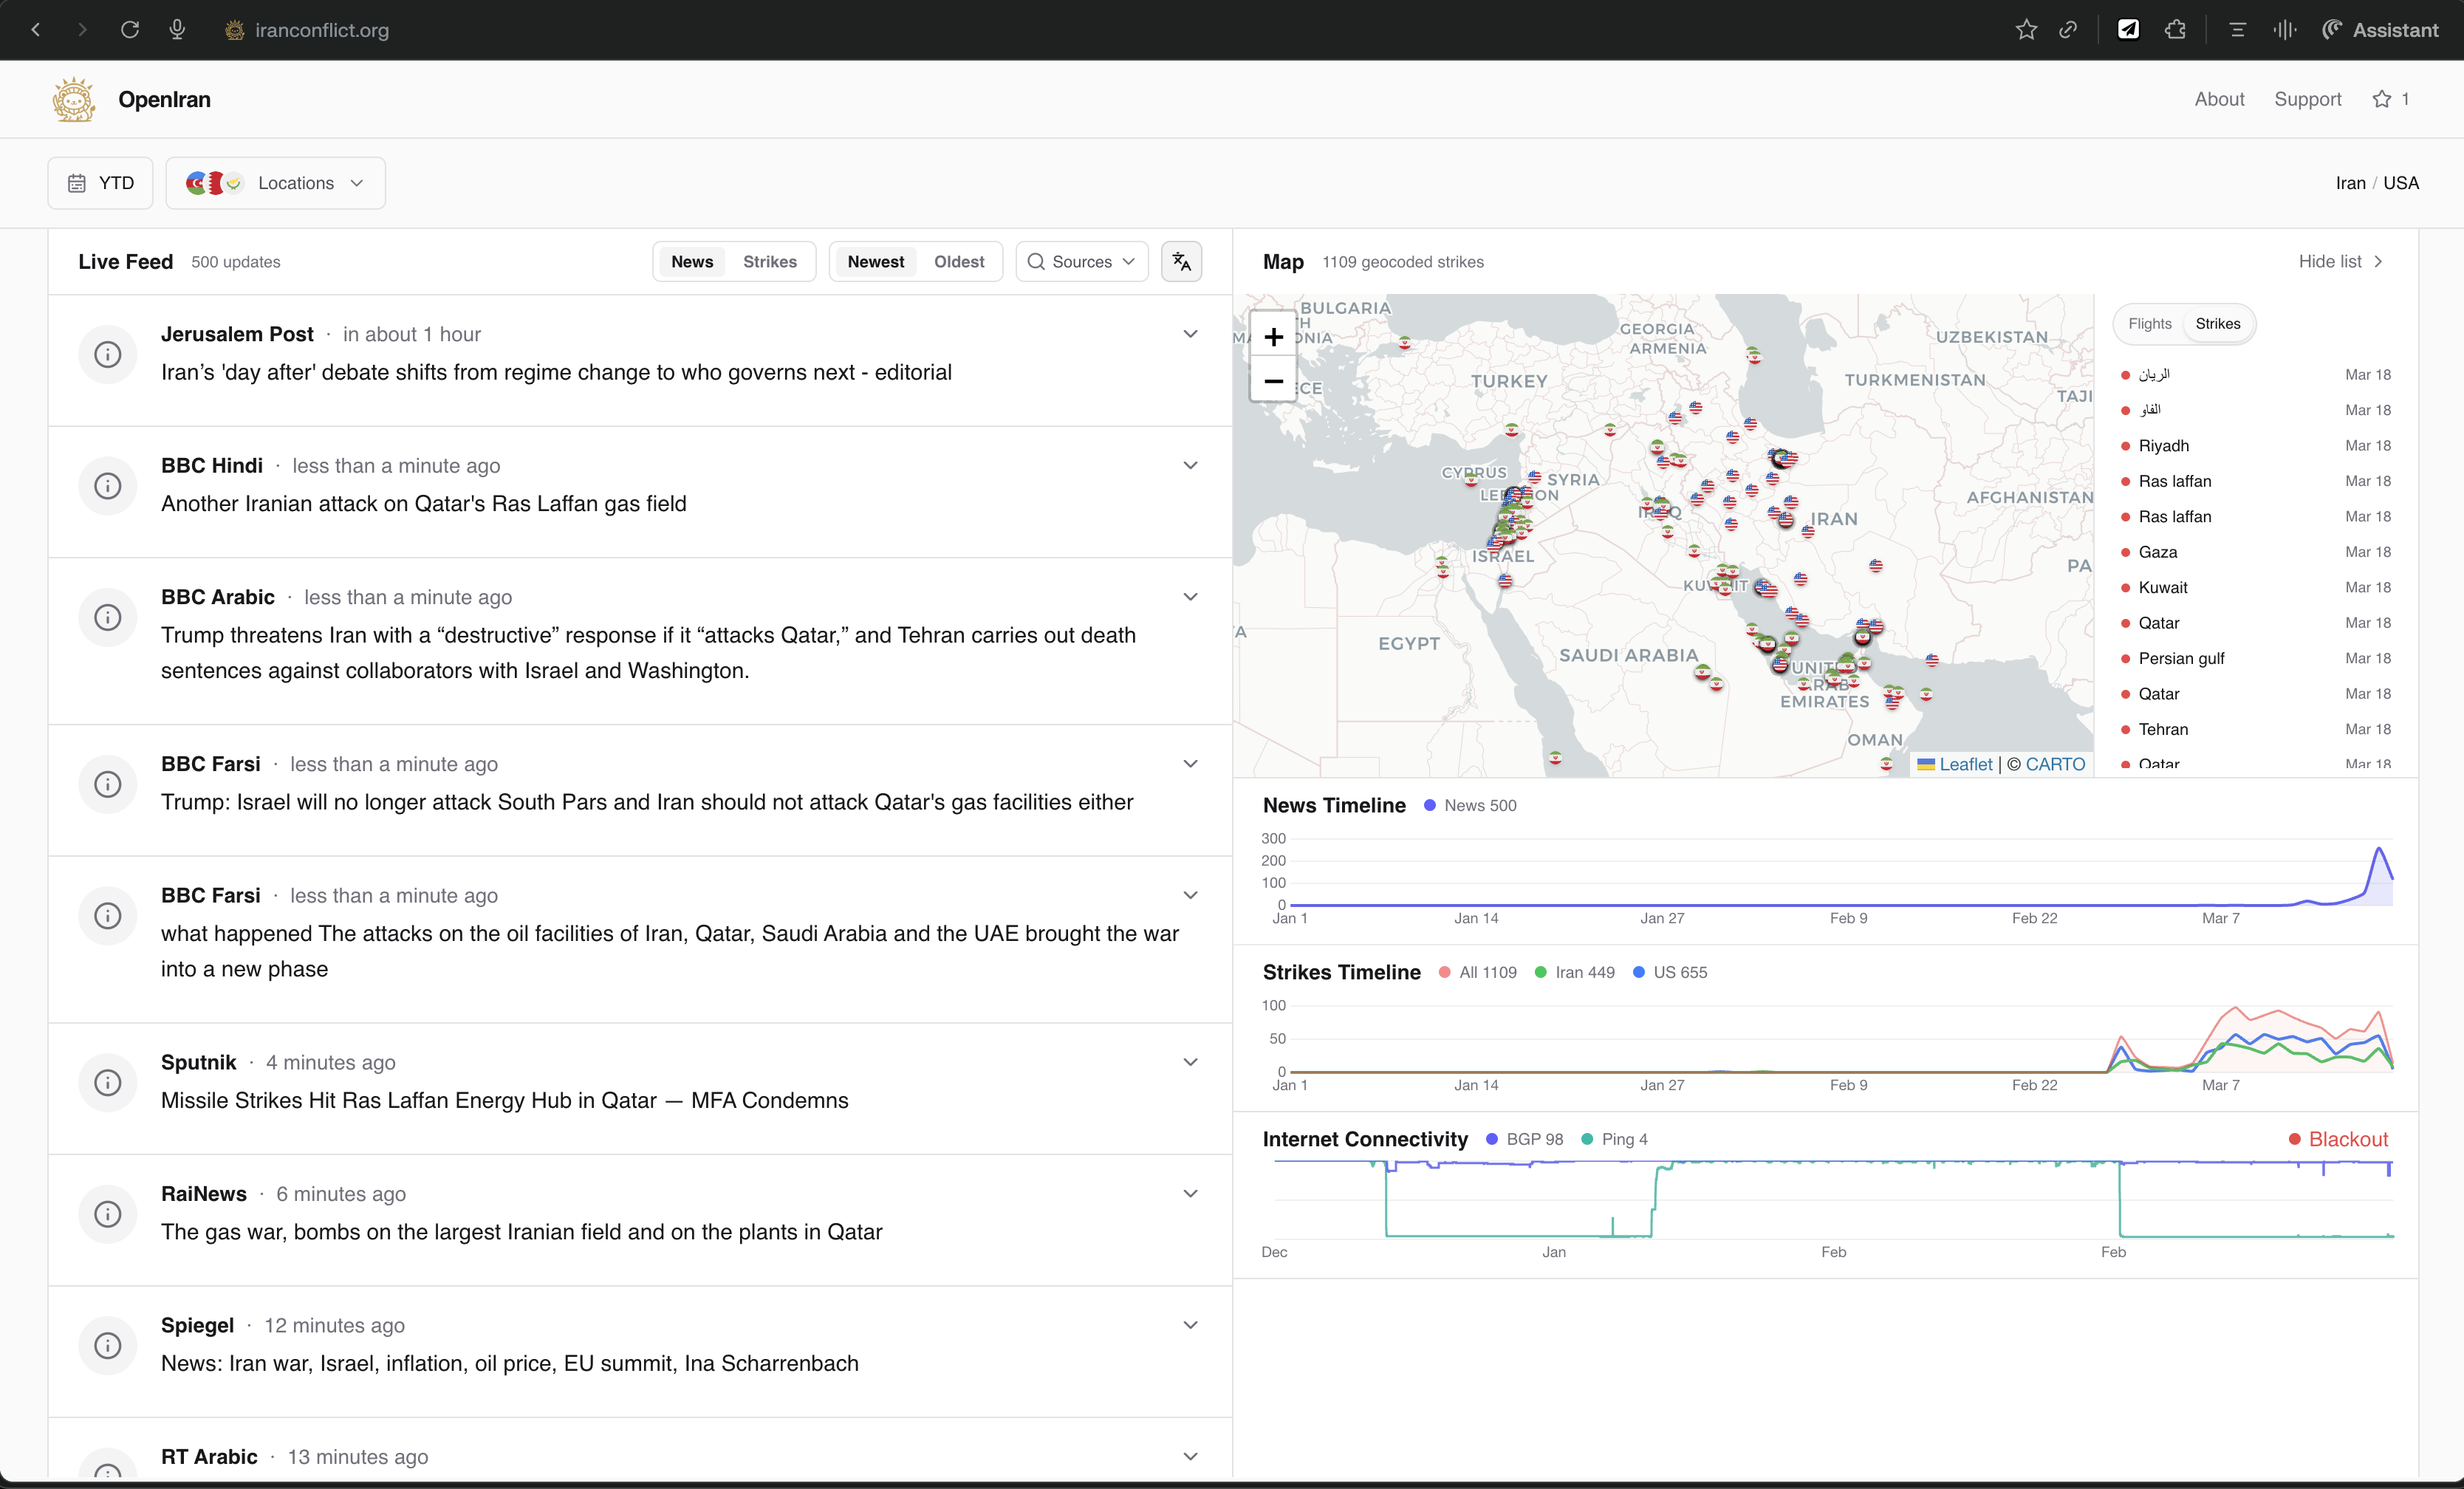The width and height of the screenshot is (2464, 1489).
Task: Click the browser microphone icon
Action: coord(177,29)
